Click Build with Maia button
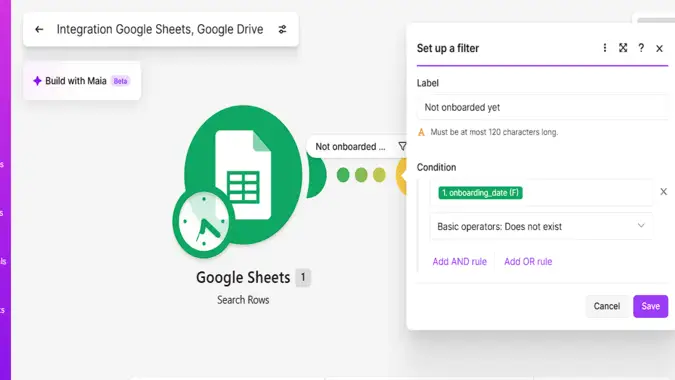Viewport: 675px width, 380px height. coord(82,81)
